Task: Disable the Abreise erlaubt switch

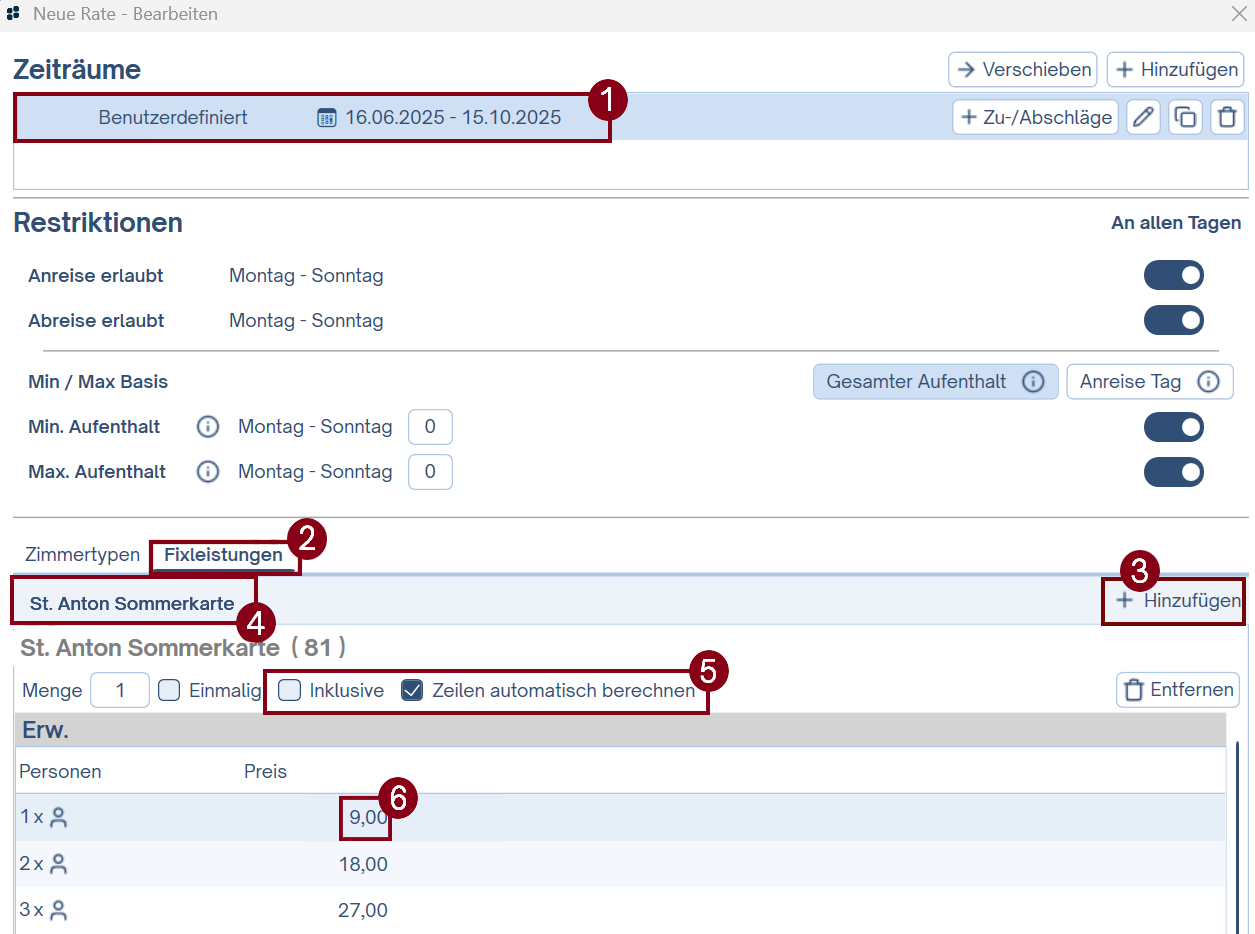Action: tap(1173, 321)
